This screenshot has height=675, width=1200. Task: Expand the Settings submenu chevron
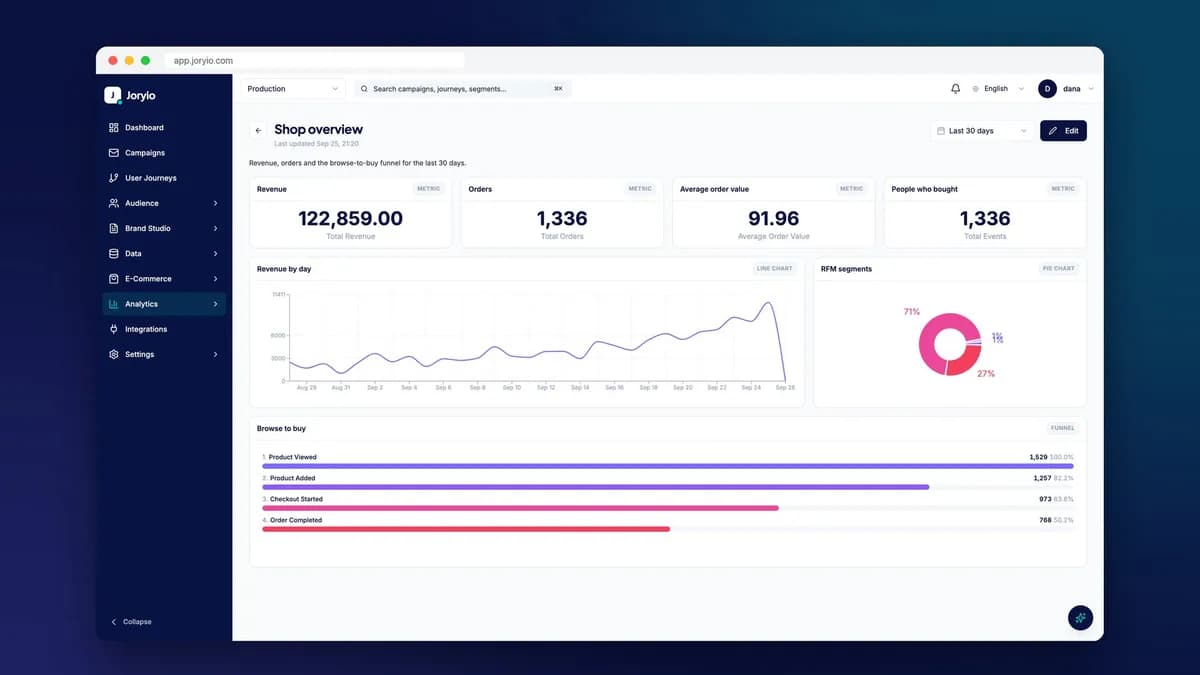215,354
